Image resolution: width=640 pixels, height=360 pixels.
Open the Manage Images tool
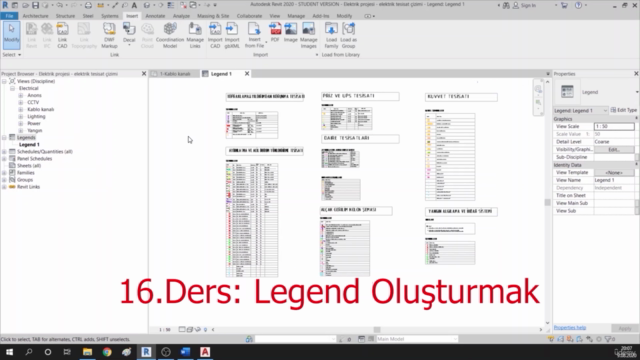coord(309,35)
